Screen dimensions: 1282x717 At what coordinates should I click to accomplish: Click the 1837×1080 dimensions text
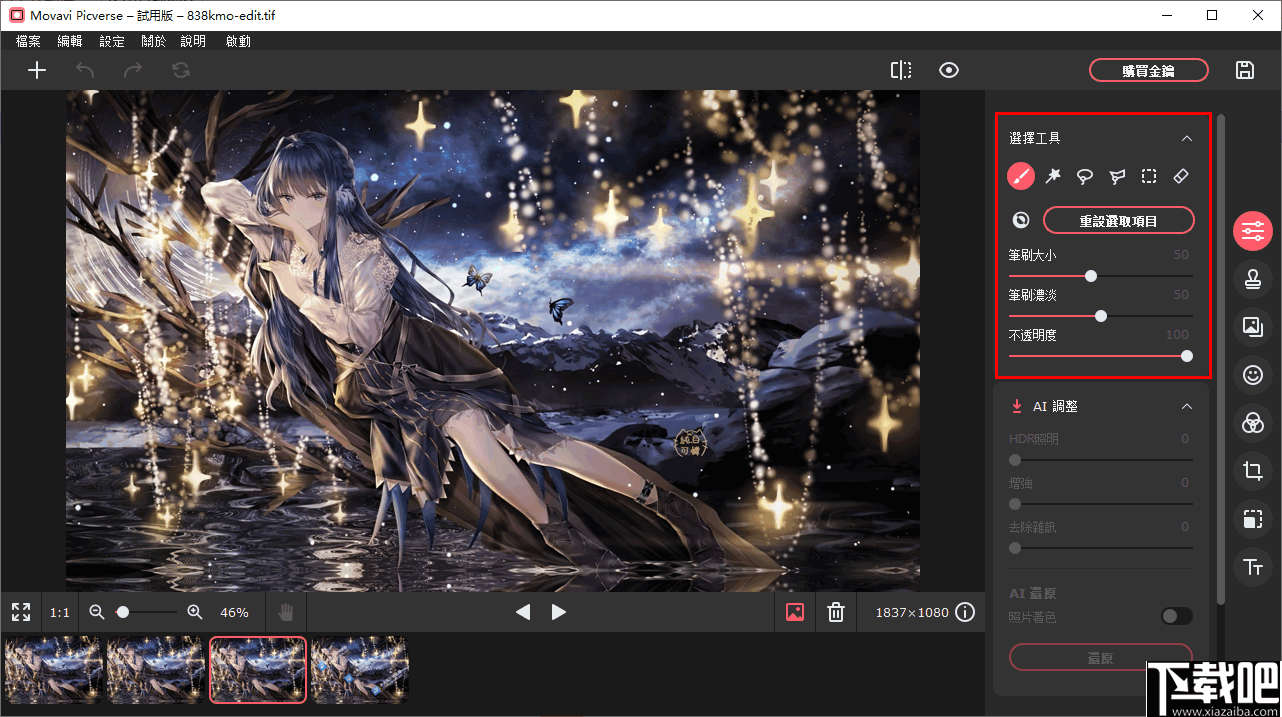click(x=912, y=612)
